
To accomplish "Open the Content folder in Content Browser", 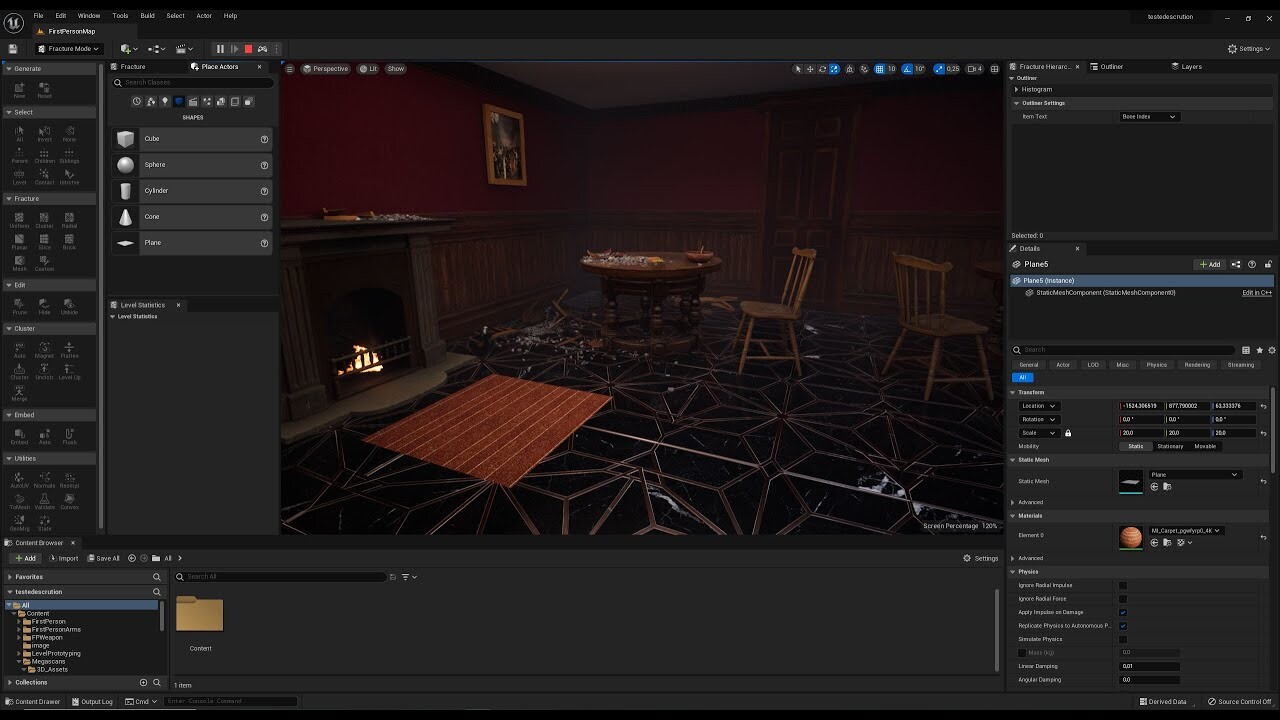I will click(200, 612).
